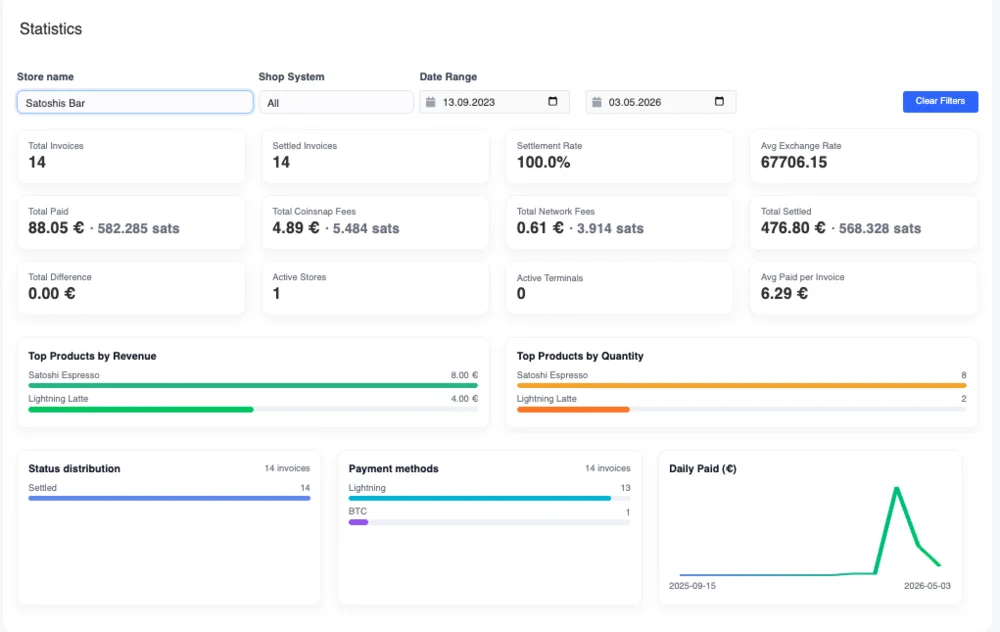Click Satoshi Espresso orange quantity bar
Image resolution: width=1000 pixels, height=632 pixels.
742,385
